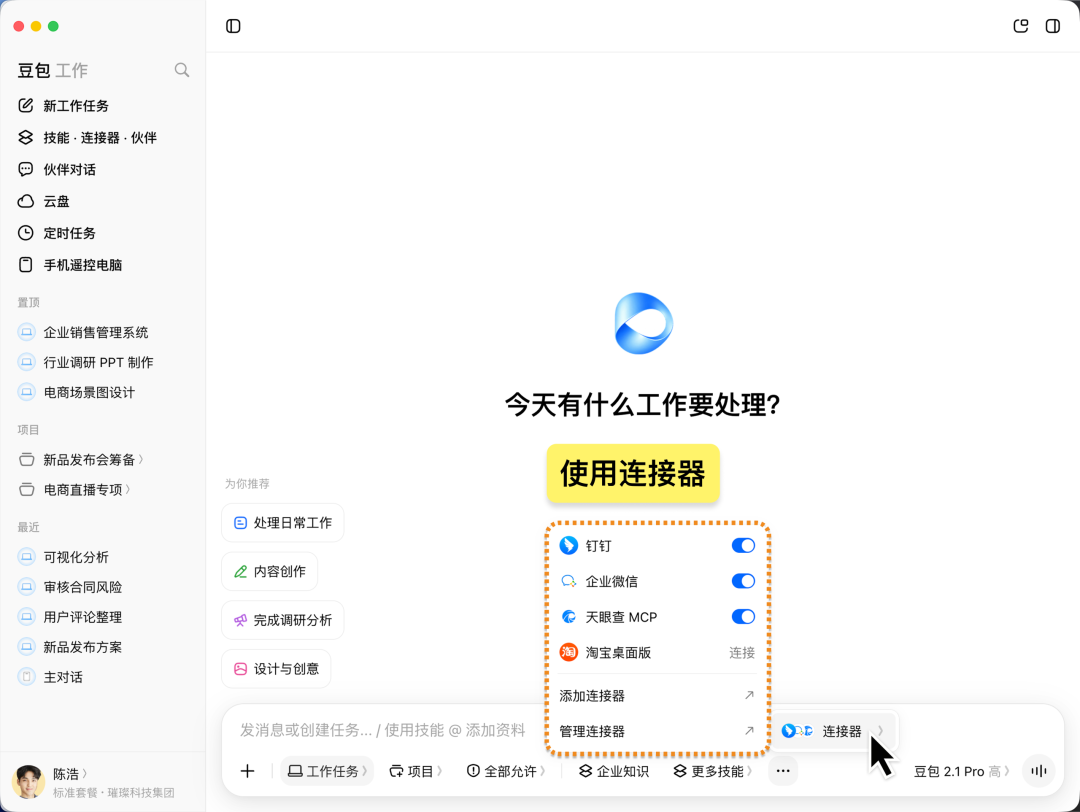
Task: Open the 工作任务 mode dropdown
Action: tap(327, 771)
